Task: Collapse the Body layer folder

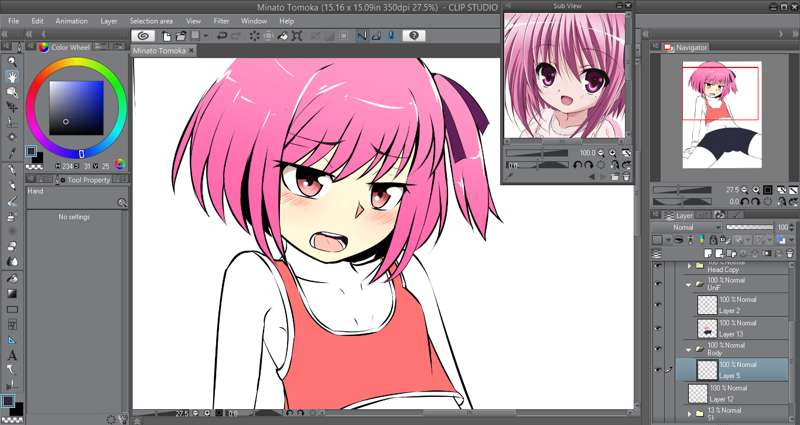Action: tap(688, 348)
